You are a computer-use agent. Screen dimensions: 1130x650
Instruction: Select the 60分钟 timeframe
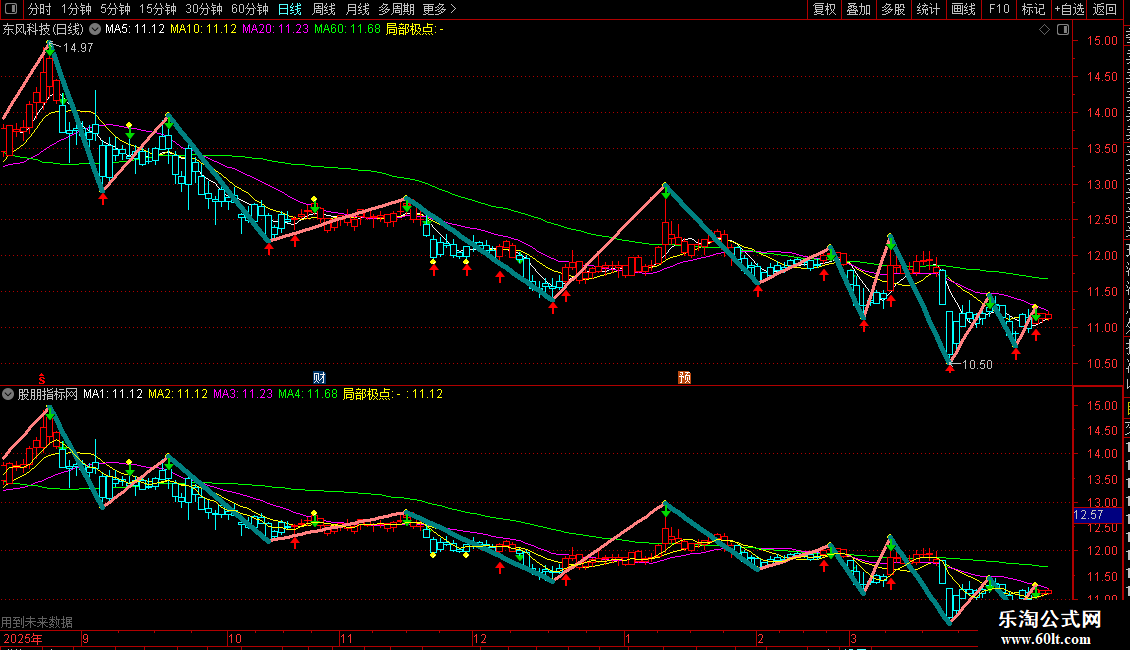249,9
